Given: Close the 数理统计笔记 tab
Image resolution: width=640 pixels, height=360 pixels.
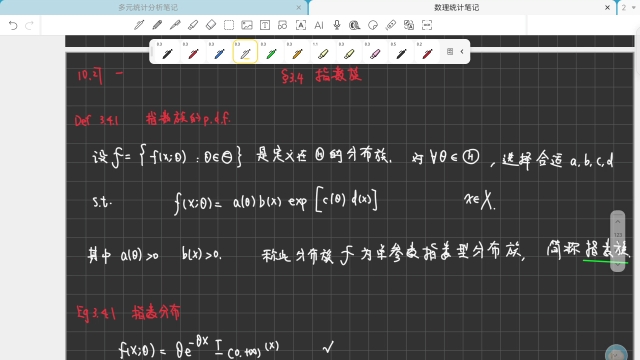Looking at the screenshot, I should click(x=607, y=7).
